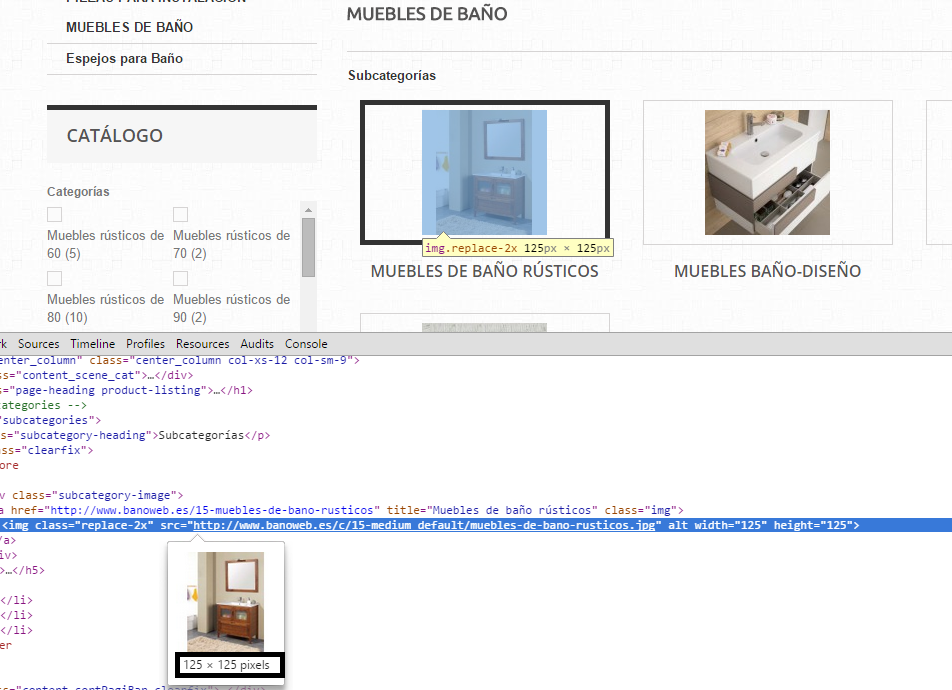The height and width of the screenshot is (690, 952).
Task: Open the Espejos para Baño sidebar link
Action: point(125,59)
